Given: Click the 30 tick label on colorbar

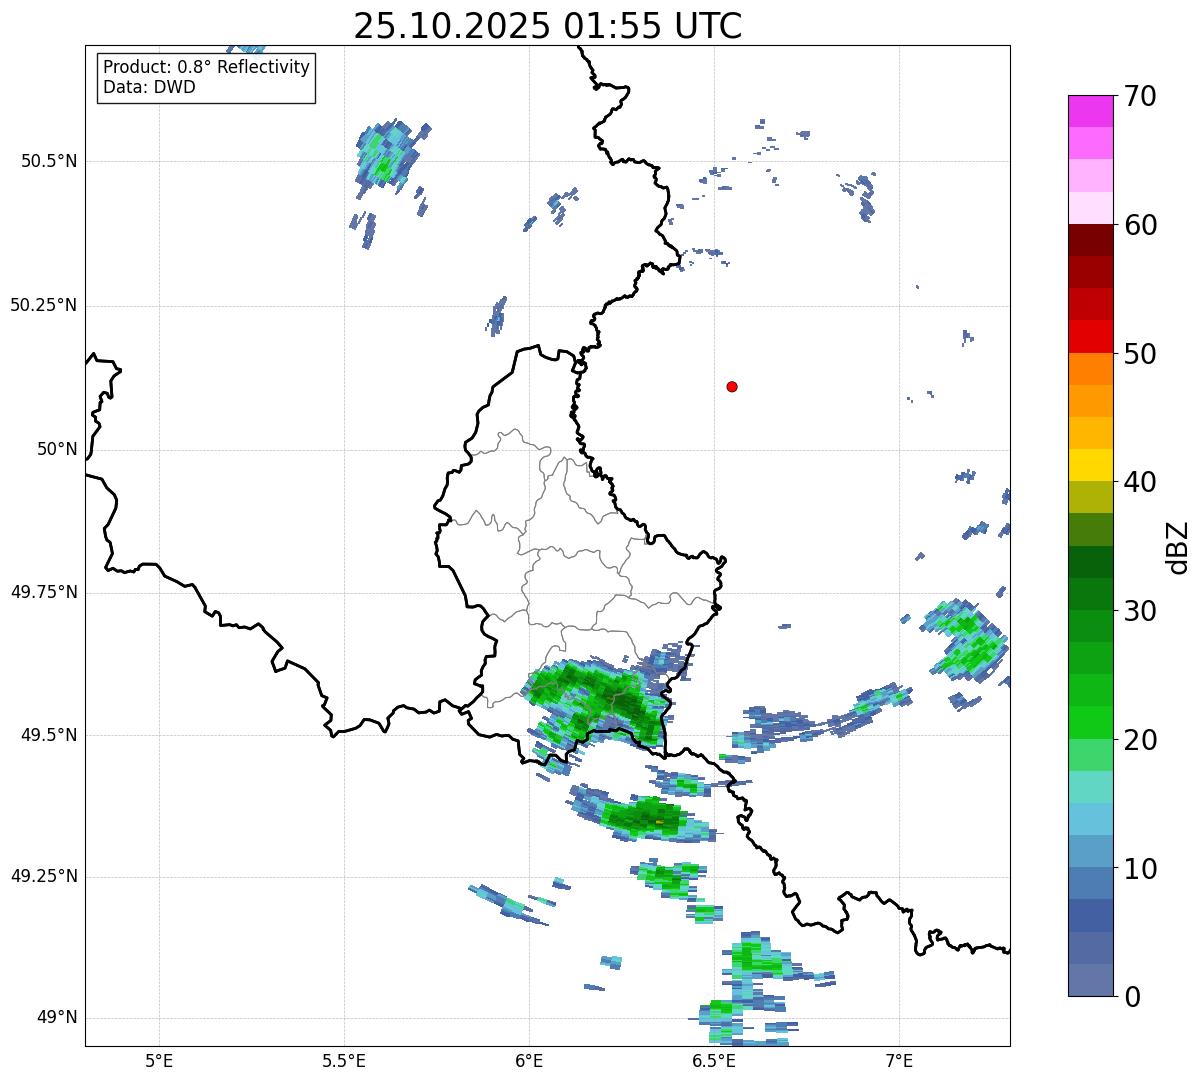Looking at the screenshot, I should pyautogui.click(x=1140, y=611).
